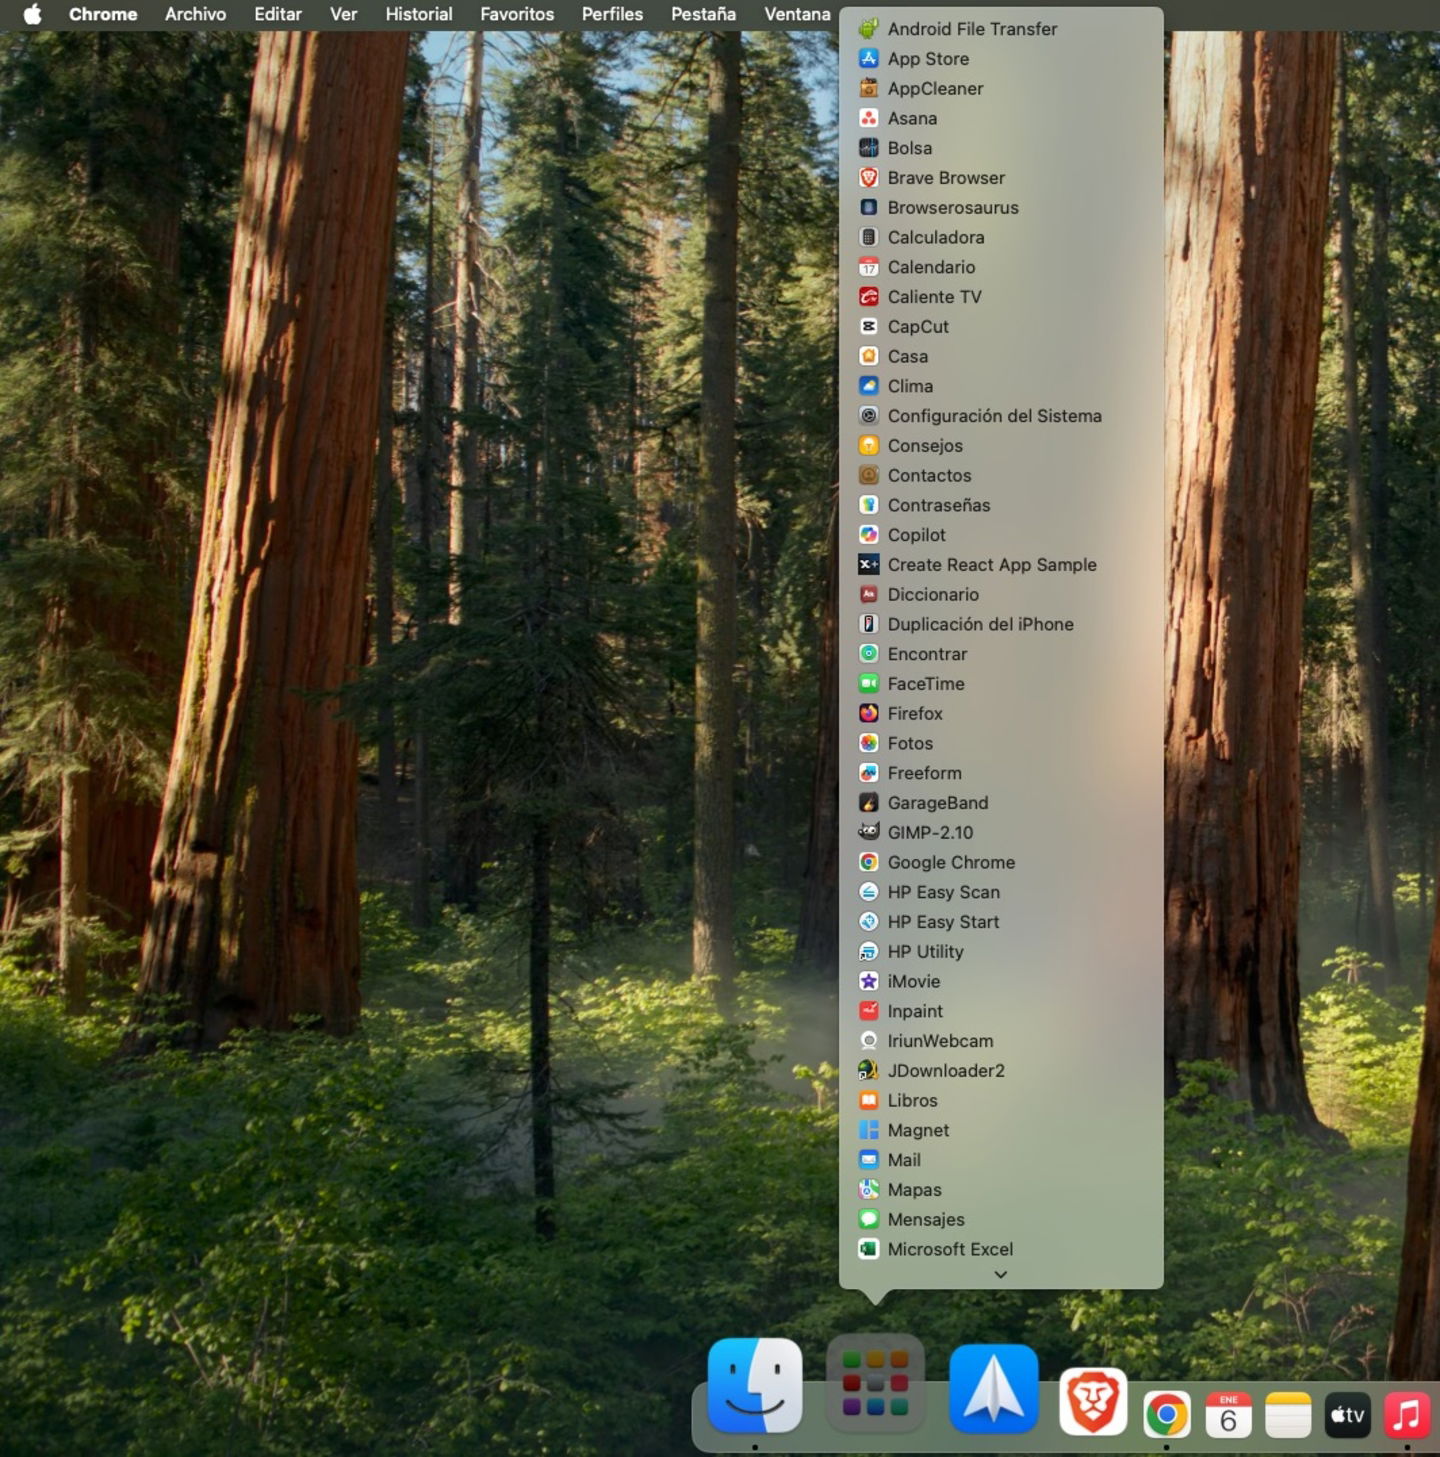Launch Apple TV from the Dock
This screenshot has height=1457, width=1440.
point(1347,1414)
